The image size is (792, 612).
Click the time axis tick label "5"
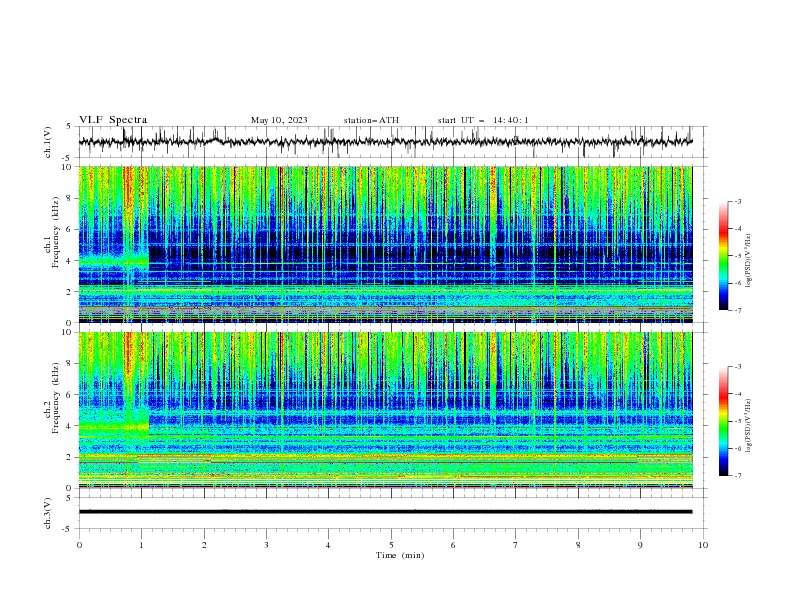pyautogui.click(x=391, y=545)
